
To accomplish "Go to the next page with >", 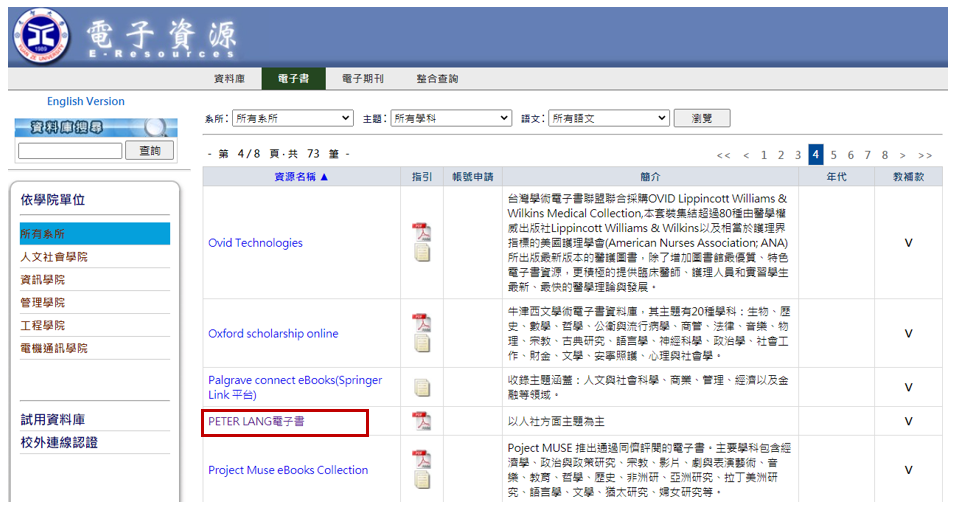I will [x=903, y=155].
